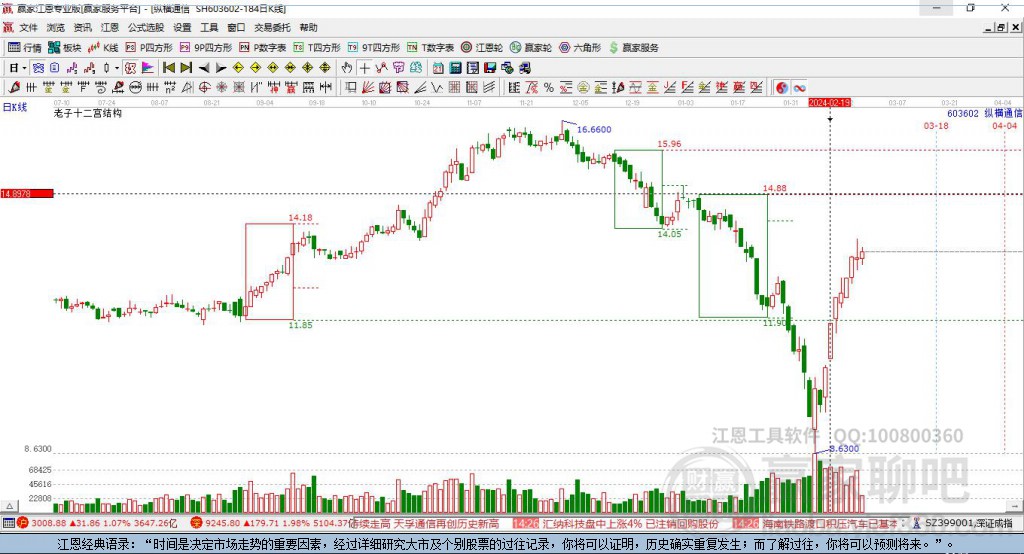Open the 交易委托 menu

[272, 27]
